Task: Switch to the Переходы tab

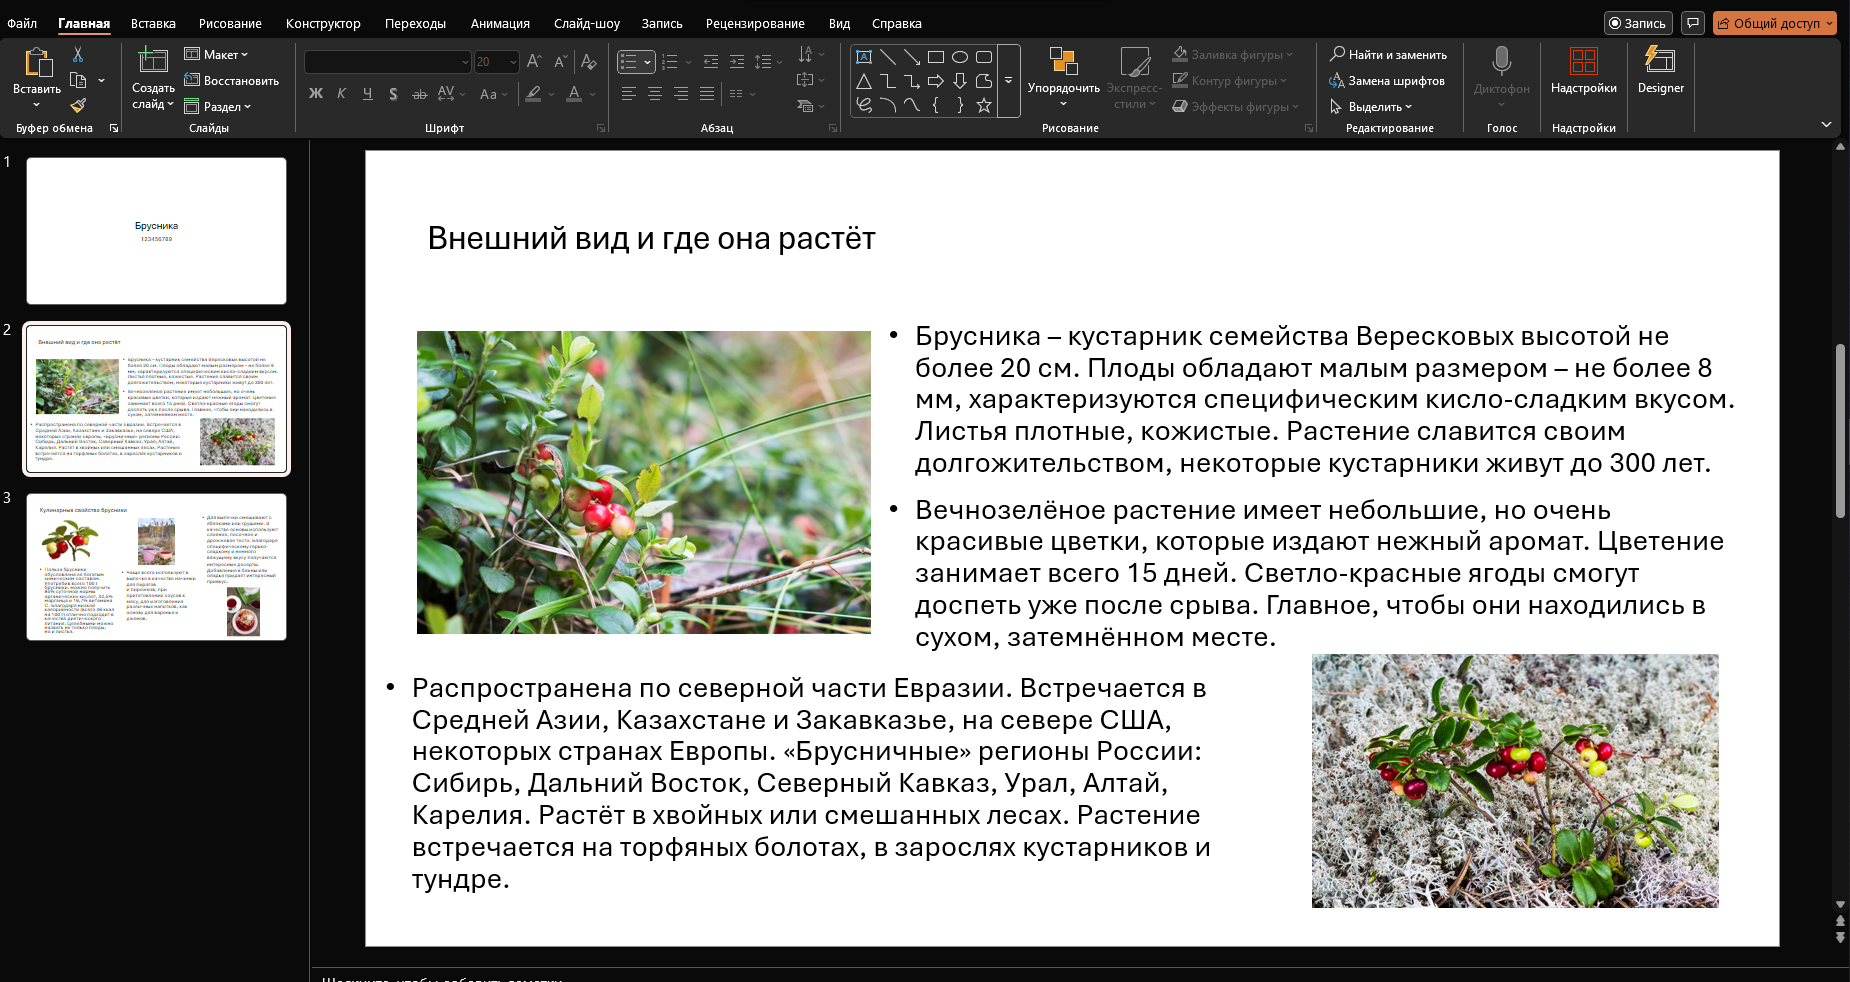Action: [x=415, y=23]
